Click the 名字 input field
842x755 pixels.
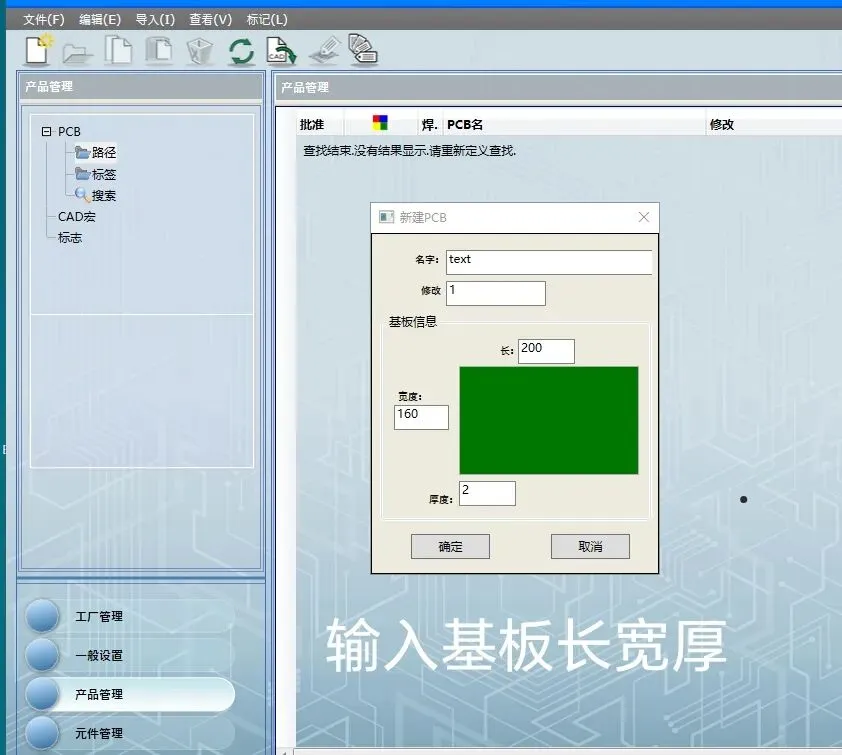pos(549,262)
